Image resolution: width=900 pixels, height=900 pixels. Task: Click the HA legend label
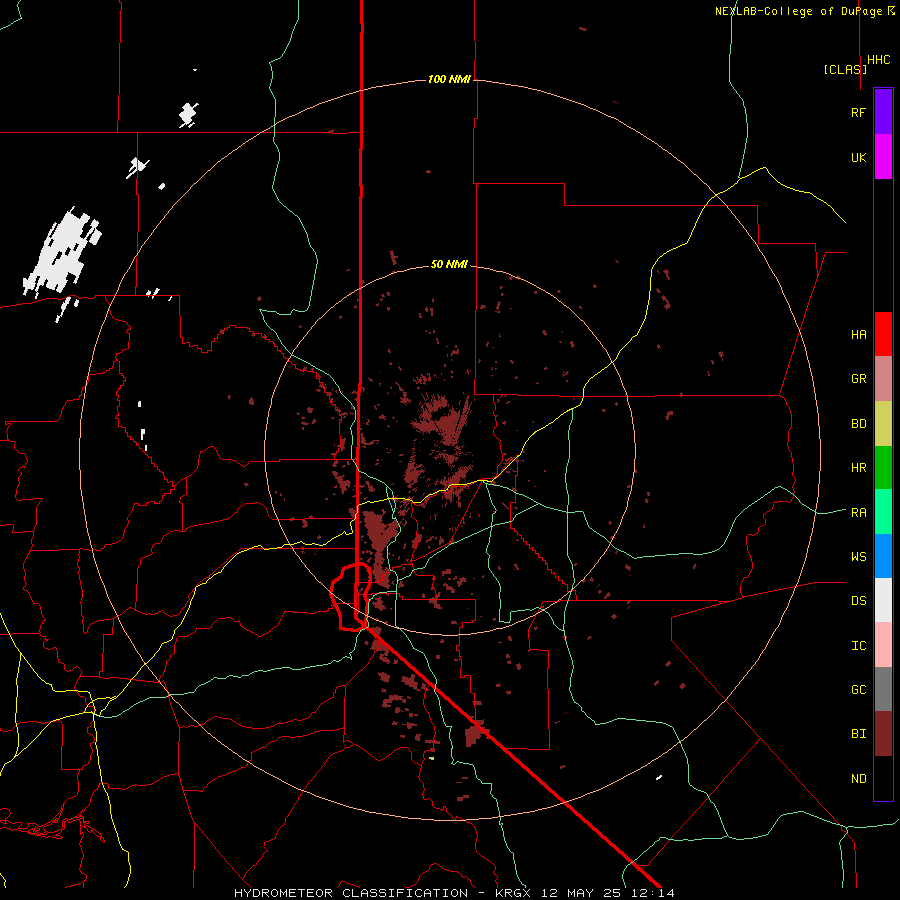(858, 334)
